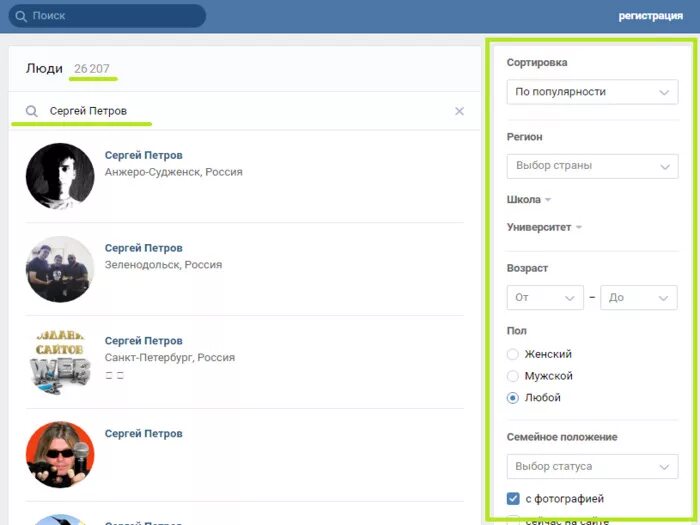Click the magnifier icon beside Сергей Петров query
Screen dimensions: 700x525
tap(31, 111)
